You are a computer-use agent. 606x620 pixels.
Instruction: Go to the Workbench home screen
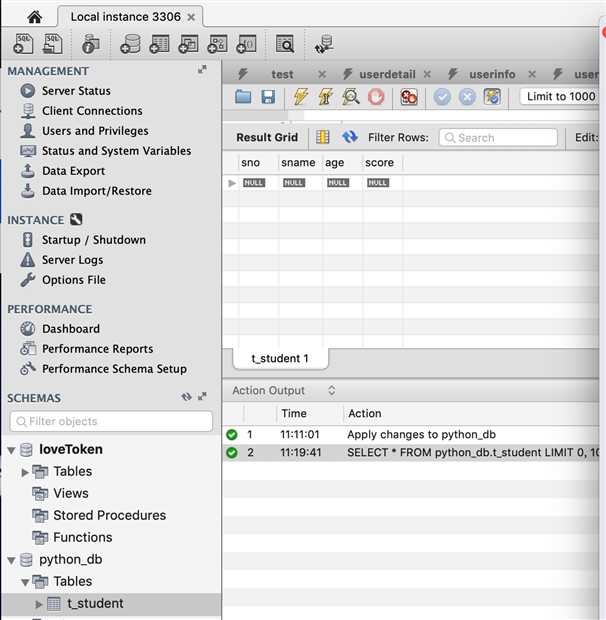(x=35, y=17)
